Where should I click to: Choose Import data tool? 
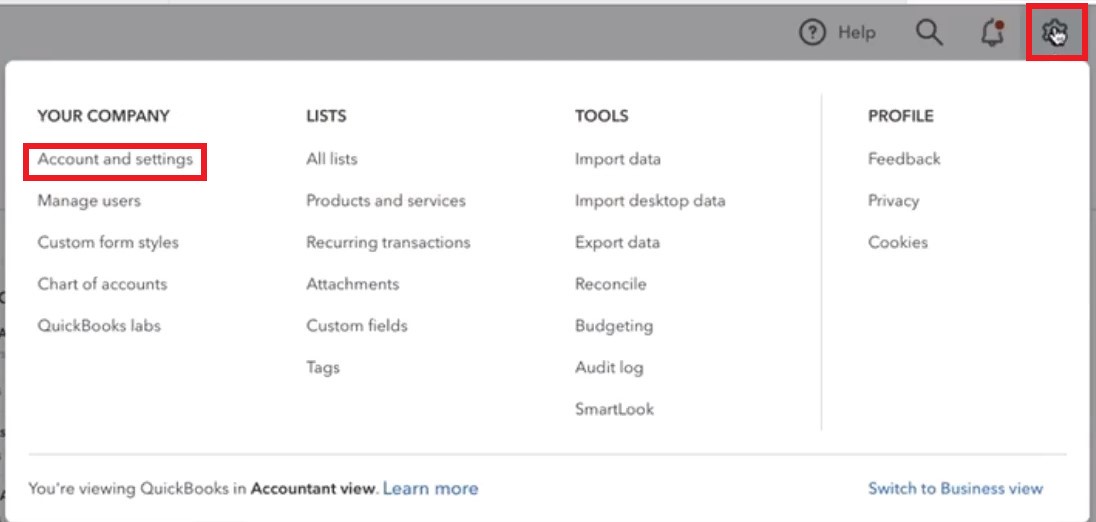[618, 159]
